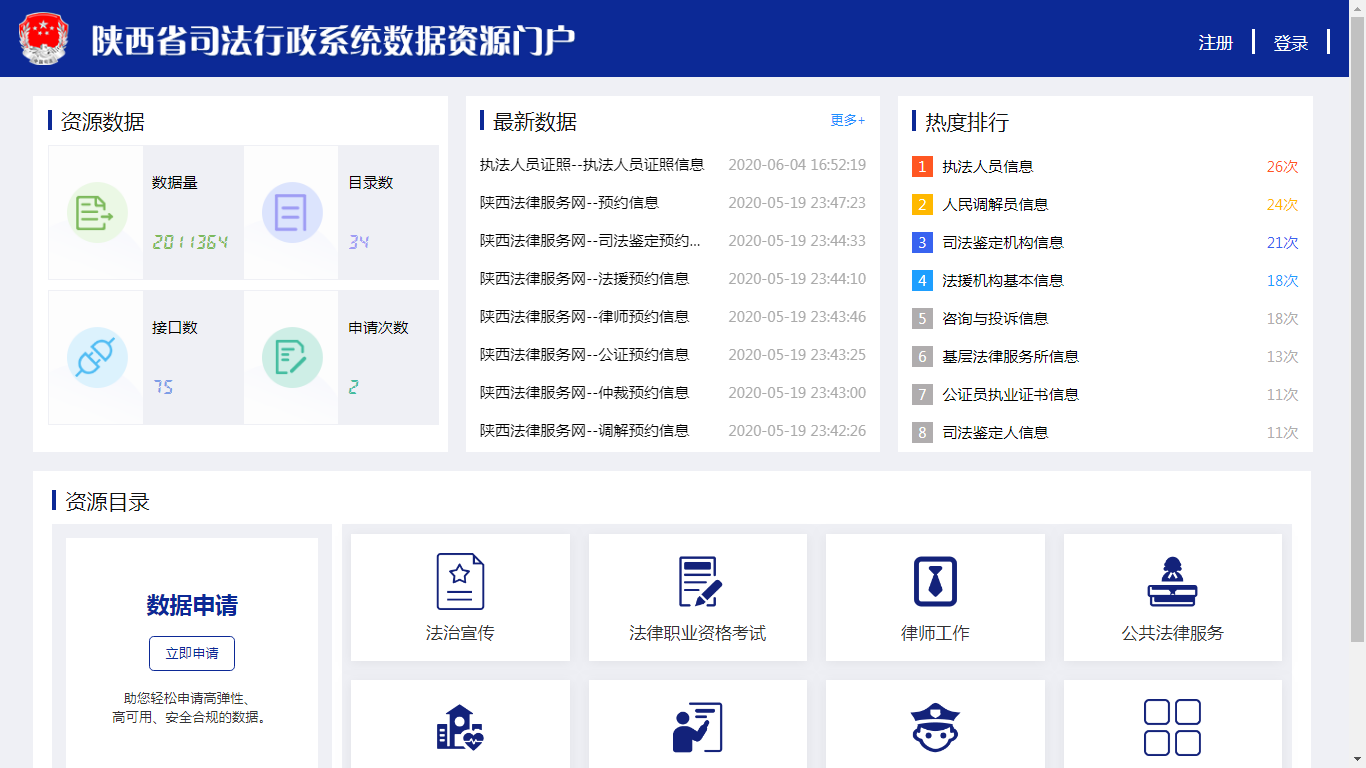Select 公证员执业证书信息 in hot ranking

point(1011,395)
